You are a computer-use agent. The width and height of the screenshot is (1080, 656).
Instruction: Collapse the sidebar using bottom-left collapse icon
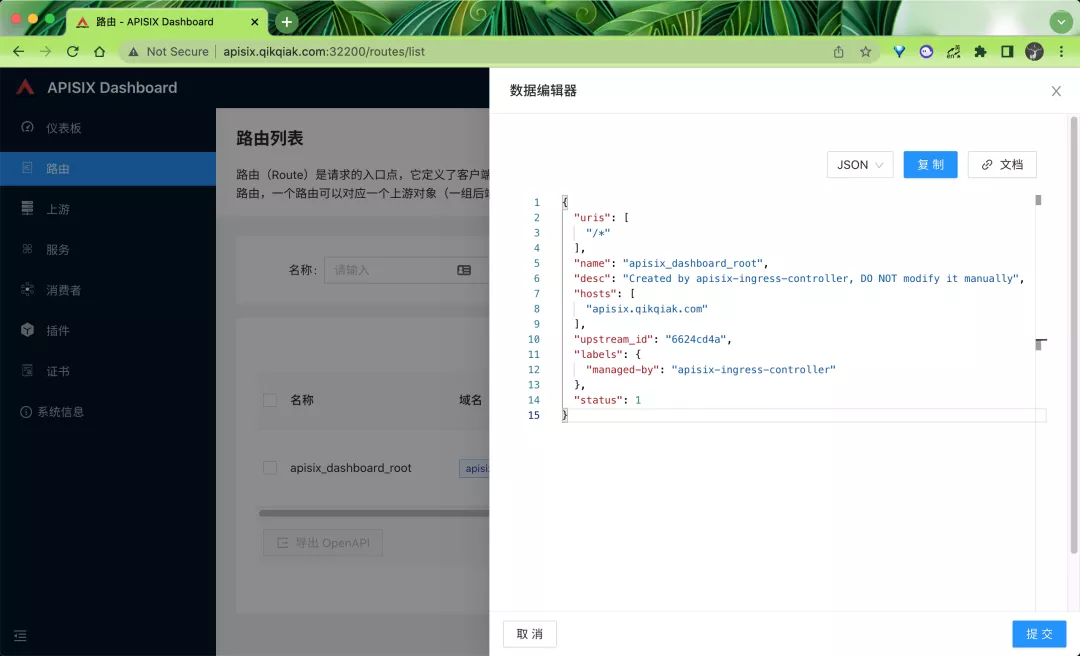click(20, 635)
